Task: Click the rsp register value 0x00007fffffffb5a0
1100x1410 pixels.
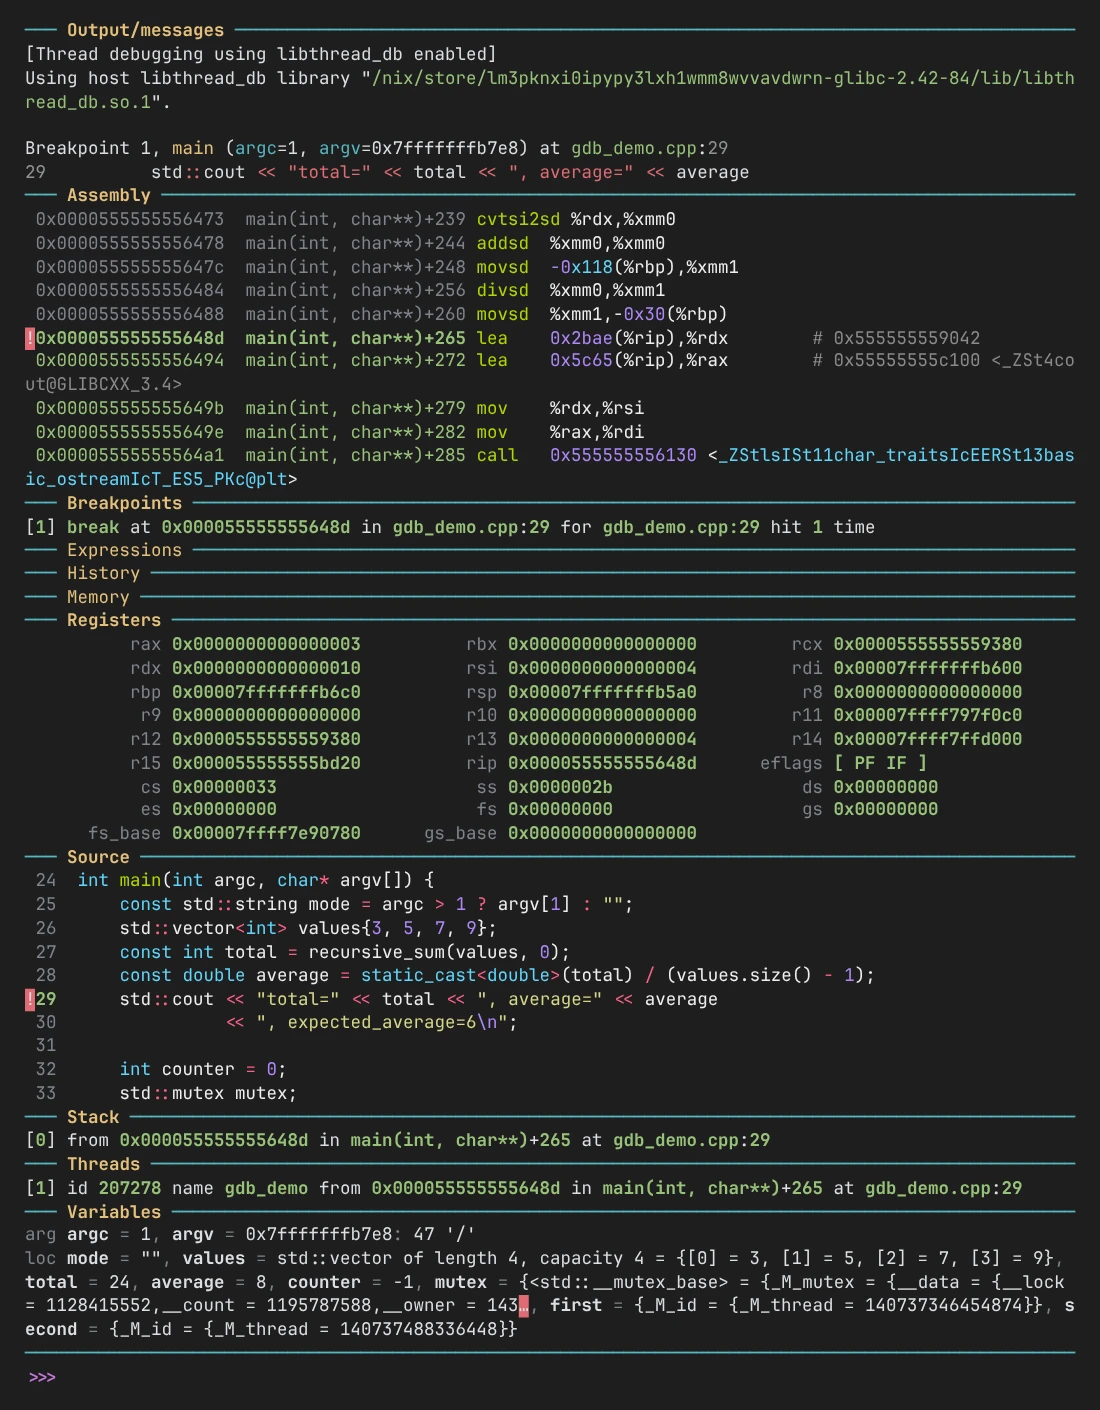Action: click(x=602, y=692)
